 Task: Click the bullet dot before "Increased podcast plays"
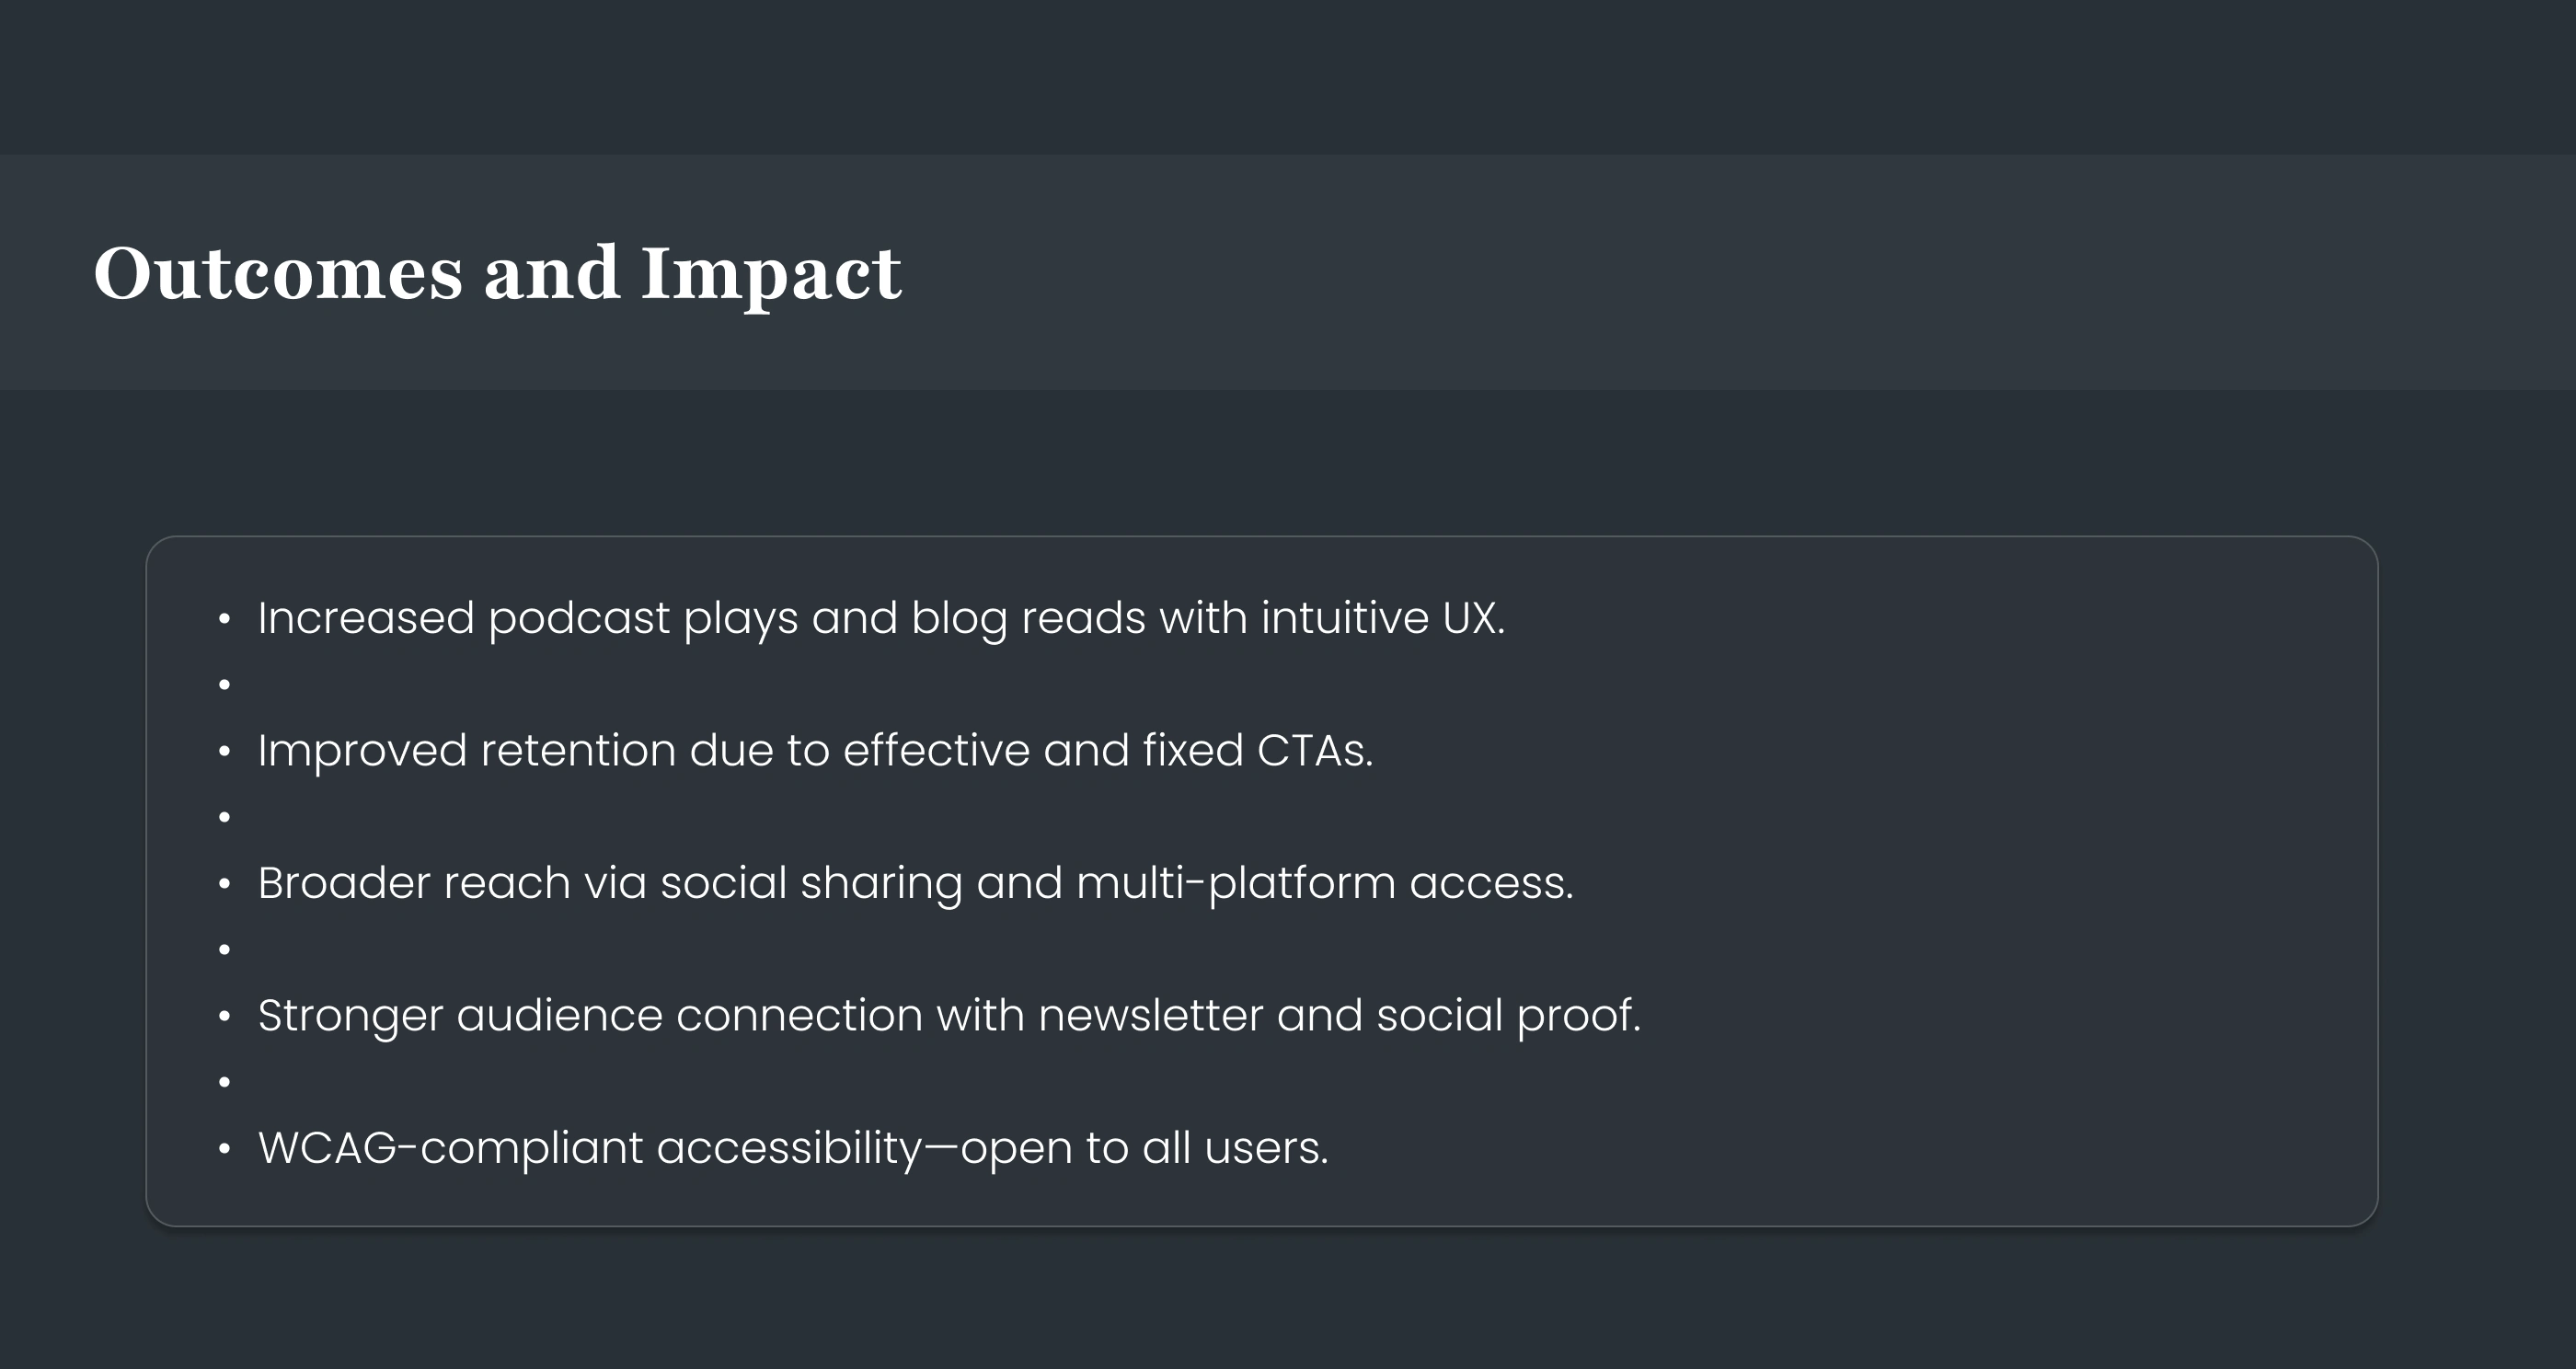224,619
